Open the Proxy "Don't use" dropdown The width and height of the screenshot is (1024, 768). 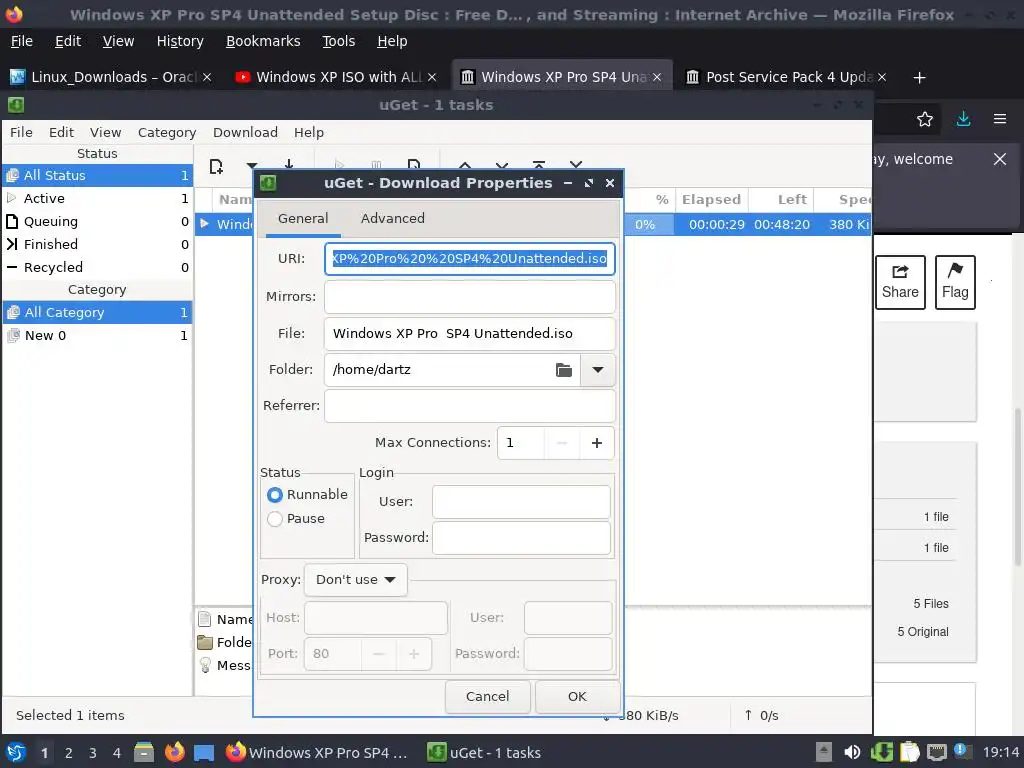(356, 580)
